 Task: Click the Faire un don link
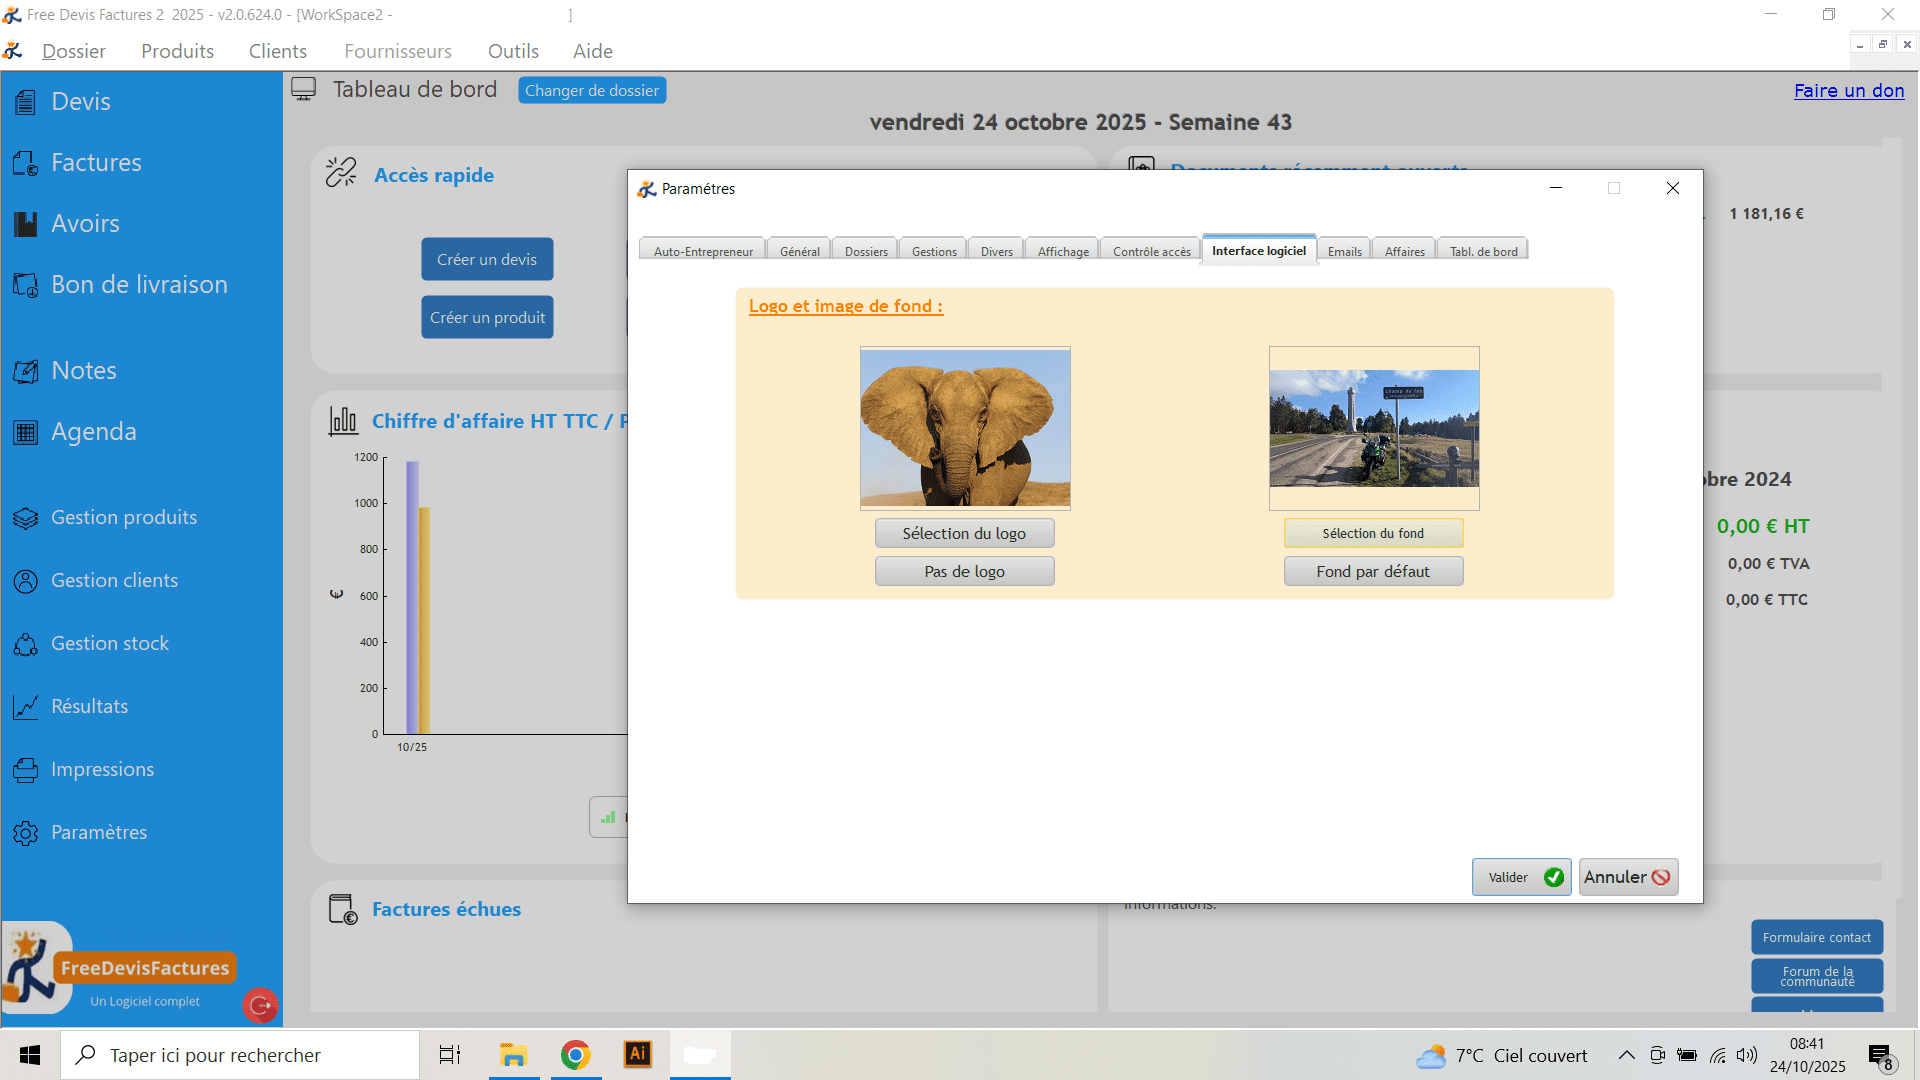1848,90
